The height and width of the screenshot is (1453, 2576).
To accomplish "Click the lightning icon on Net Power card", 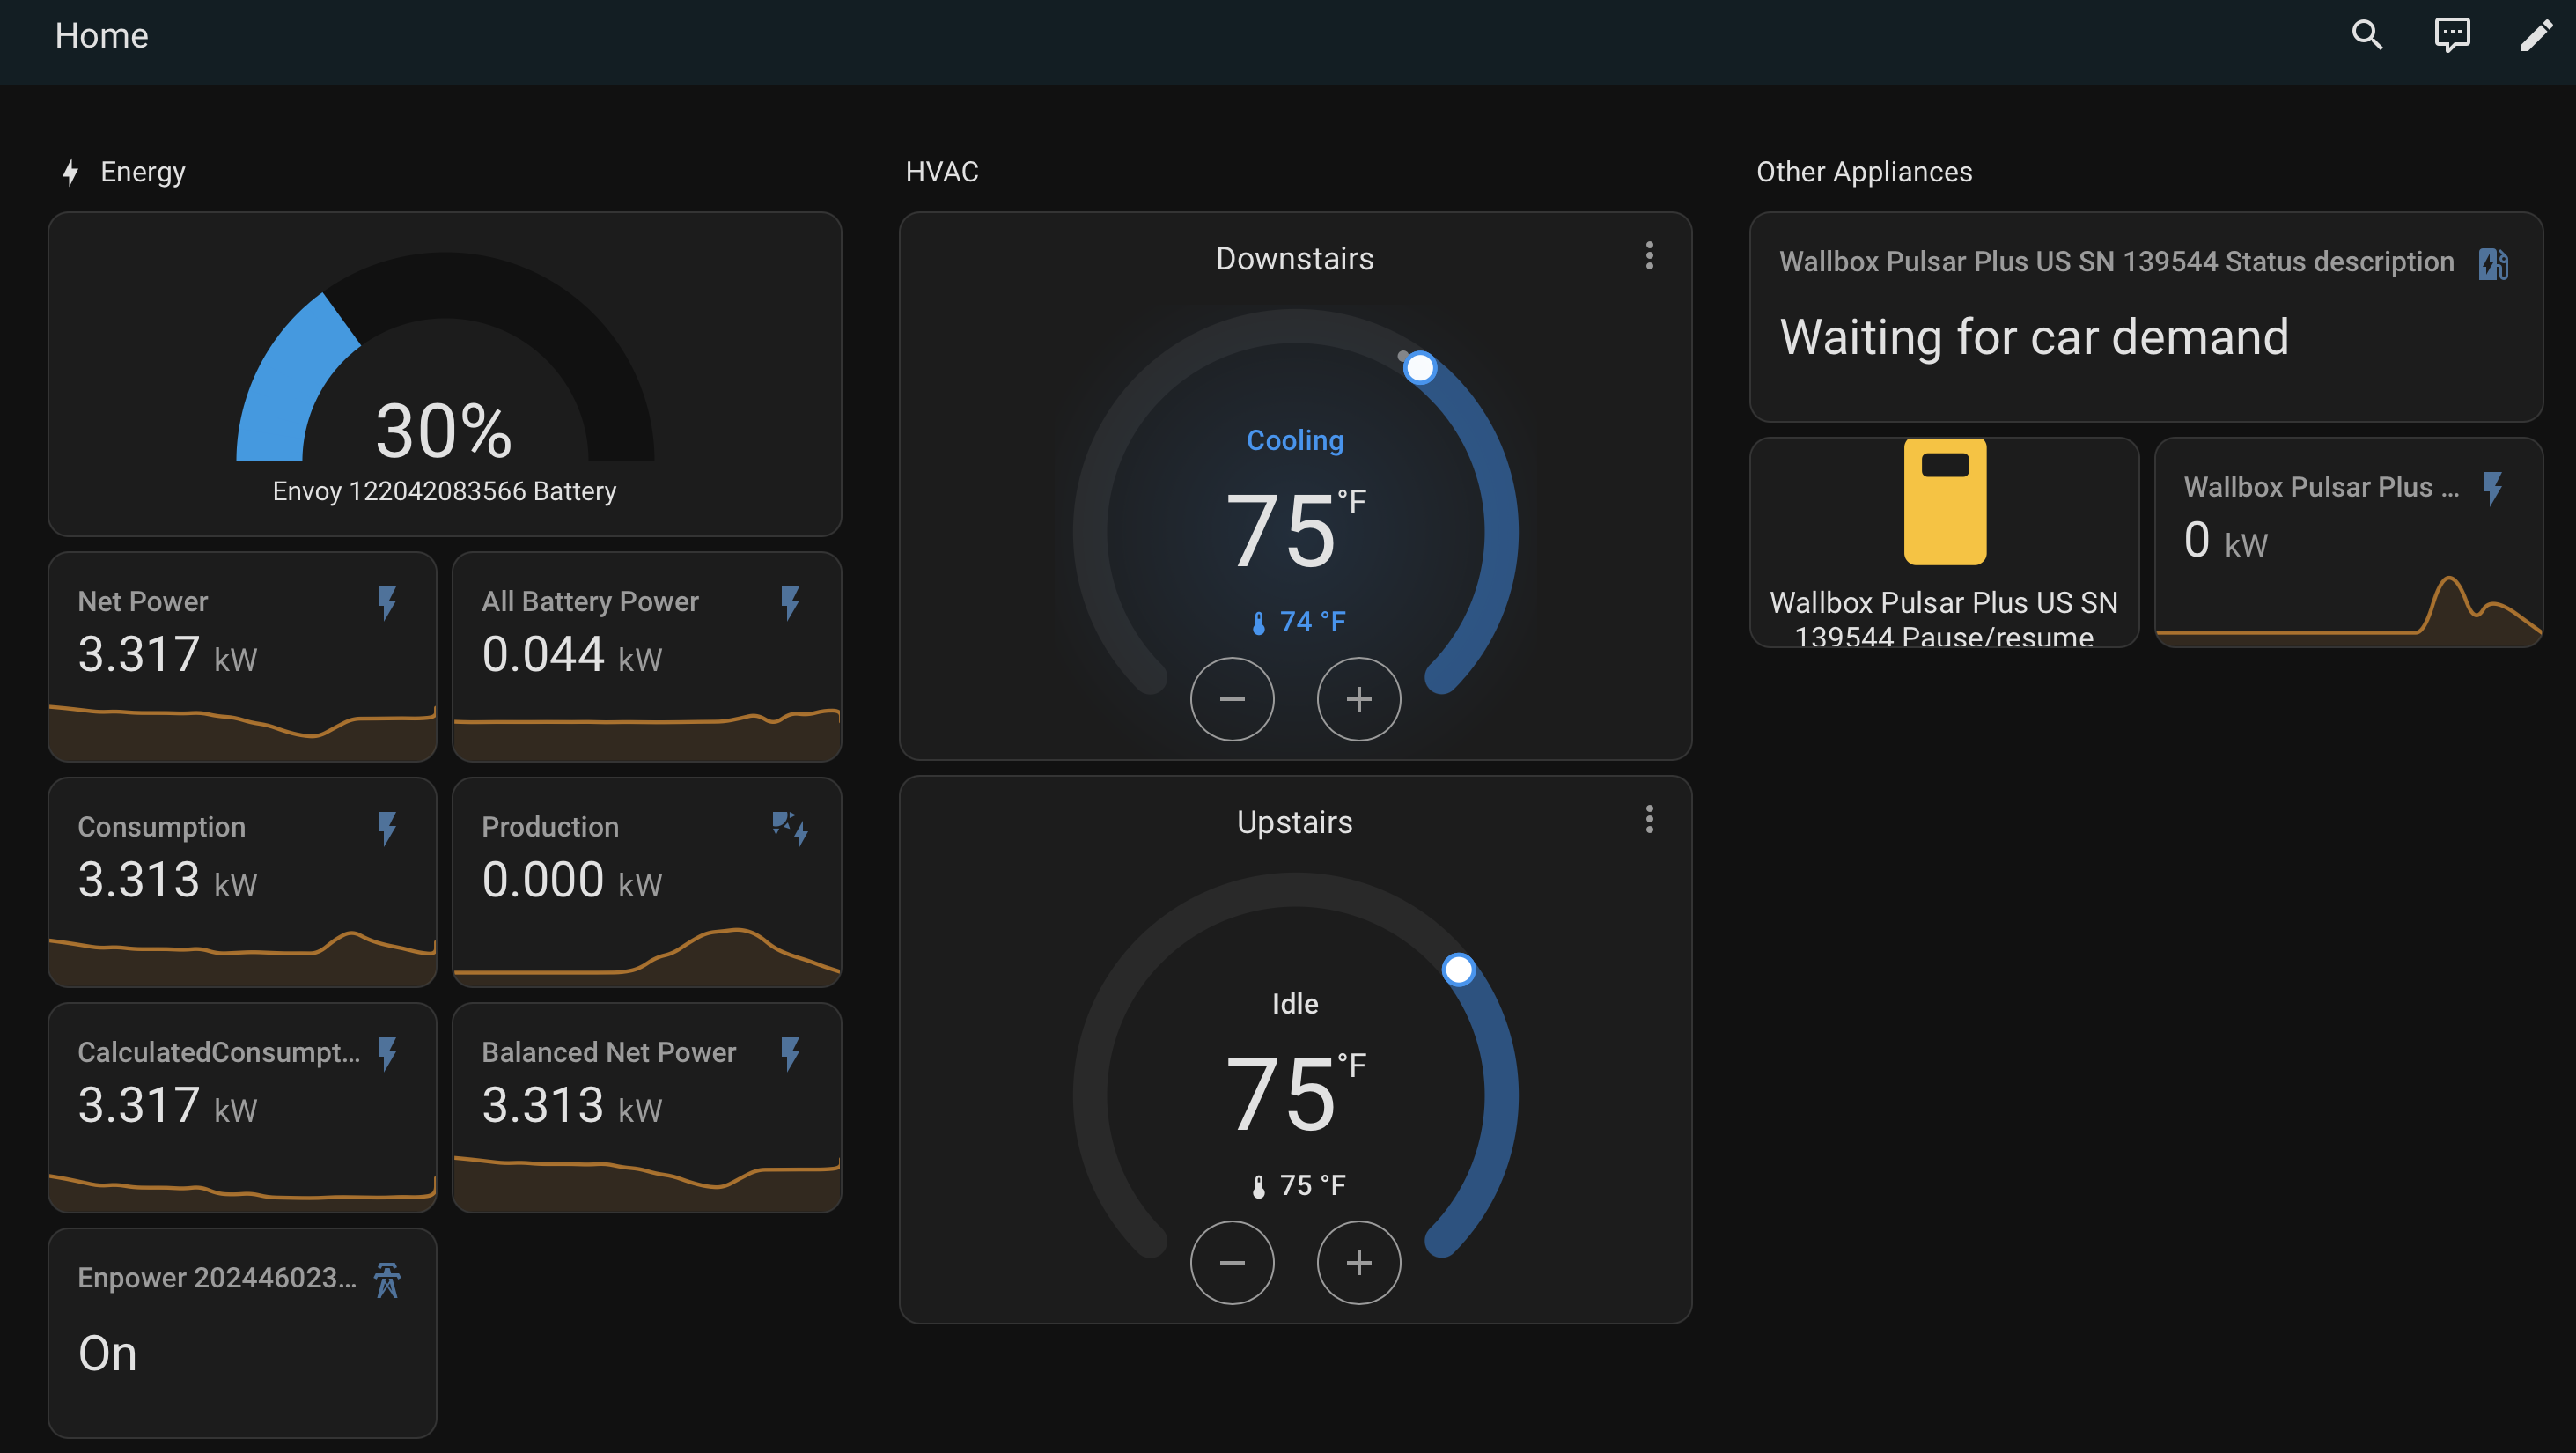I will point(387,602).
